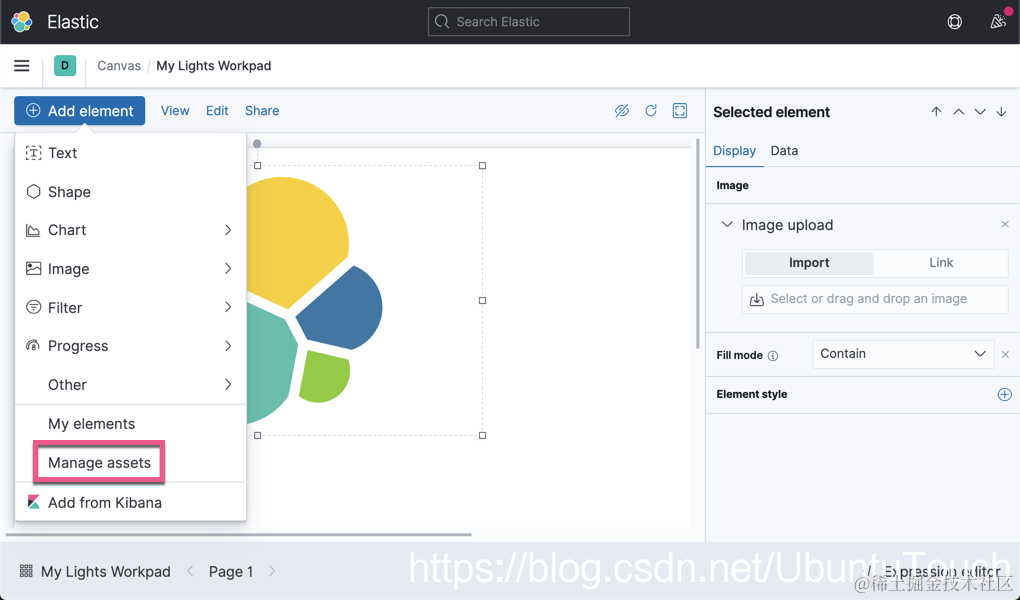Screen dimensions: 1020x600
Task: Select Text from the element menu
Action: click(x=130, y=153)
